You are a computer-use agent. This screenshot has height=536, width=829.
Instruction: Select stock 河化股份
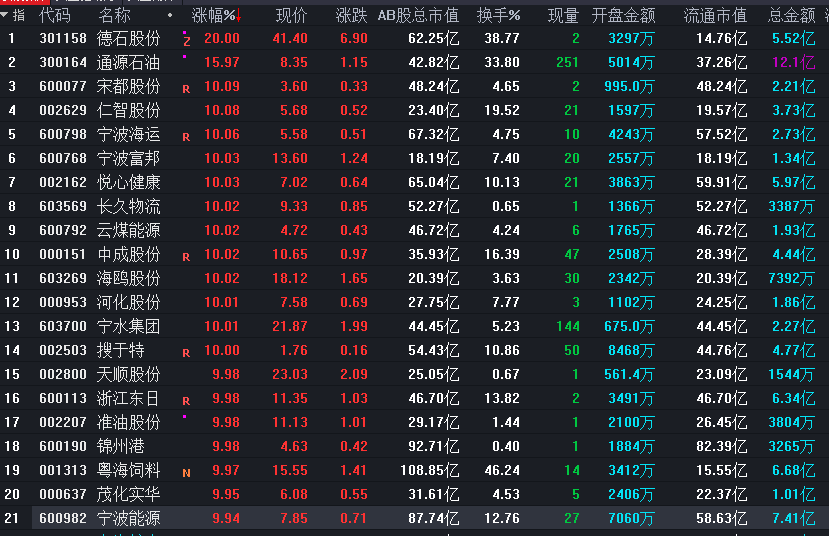128,302
